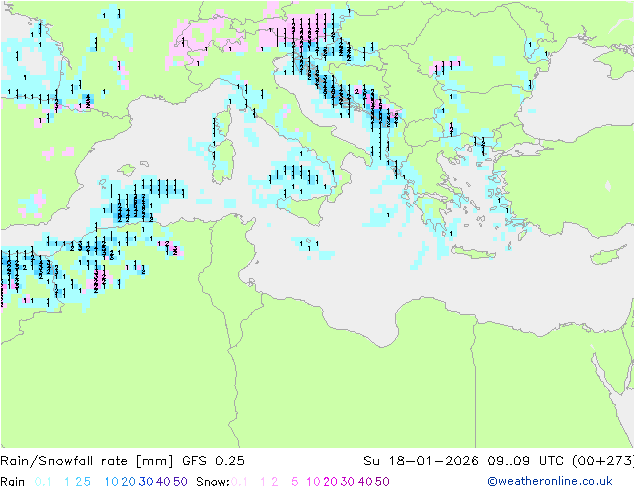Click the '(00+273)' forecast offset text
The height and width of the screenshot is (490, 634).
coord(603,460)
